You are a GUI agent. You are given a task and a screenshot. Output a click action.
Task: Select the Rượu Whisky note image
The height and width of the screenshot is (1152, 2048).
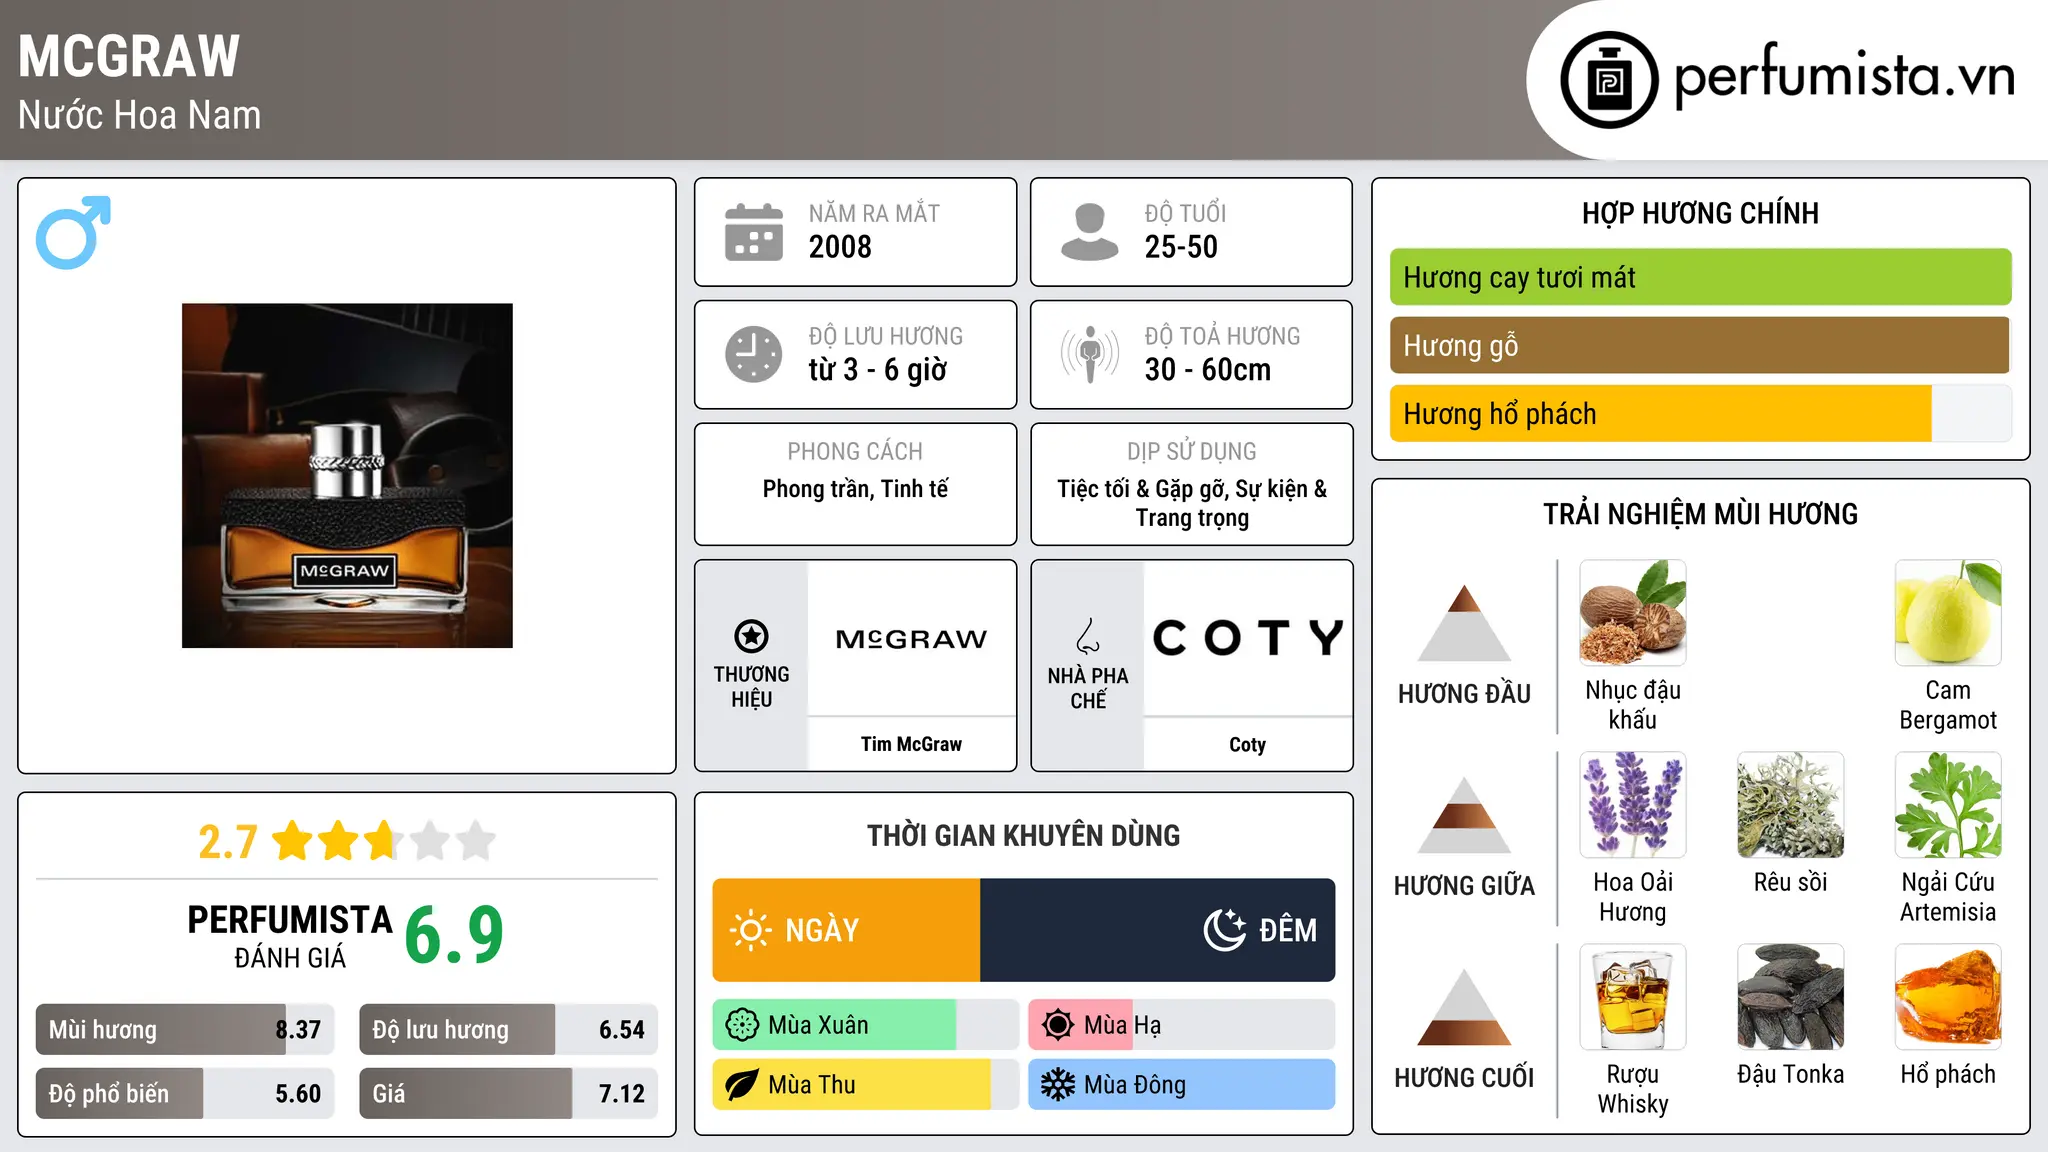[1633, 997]
